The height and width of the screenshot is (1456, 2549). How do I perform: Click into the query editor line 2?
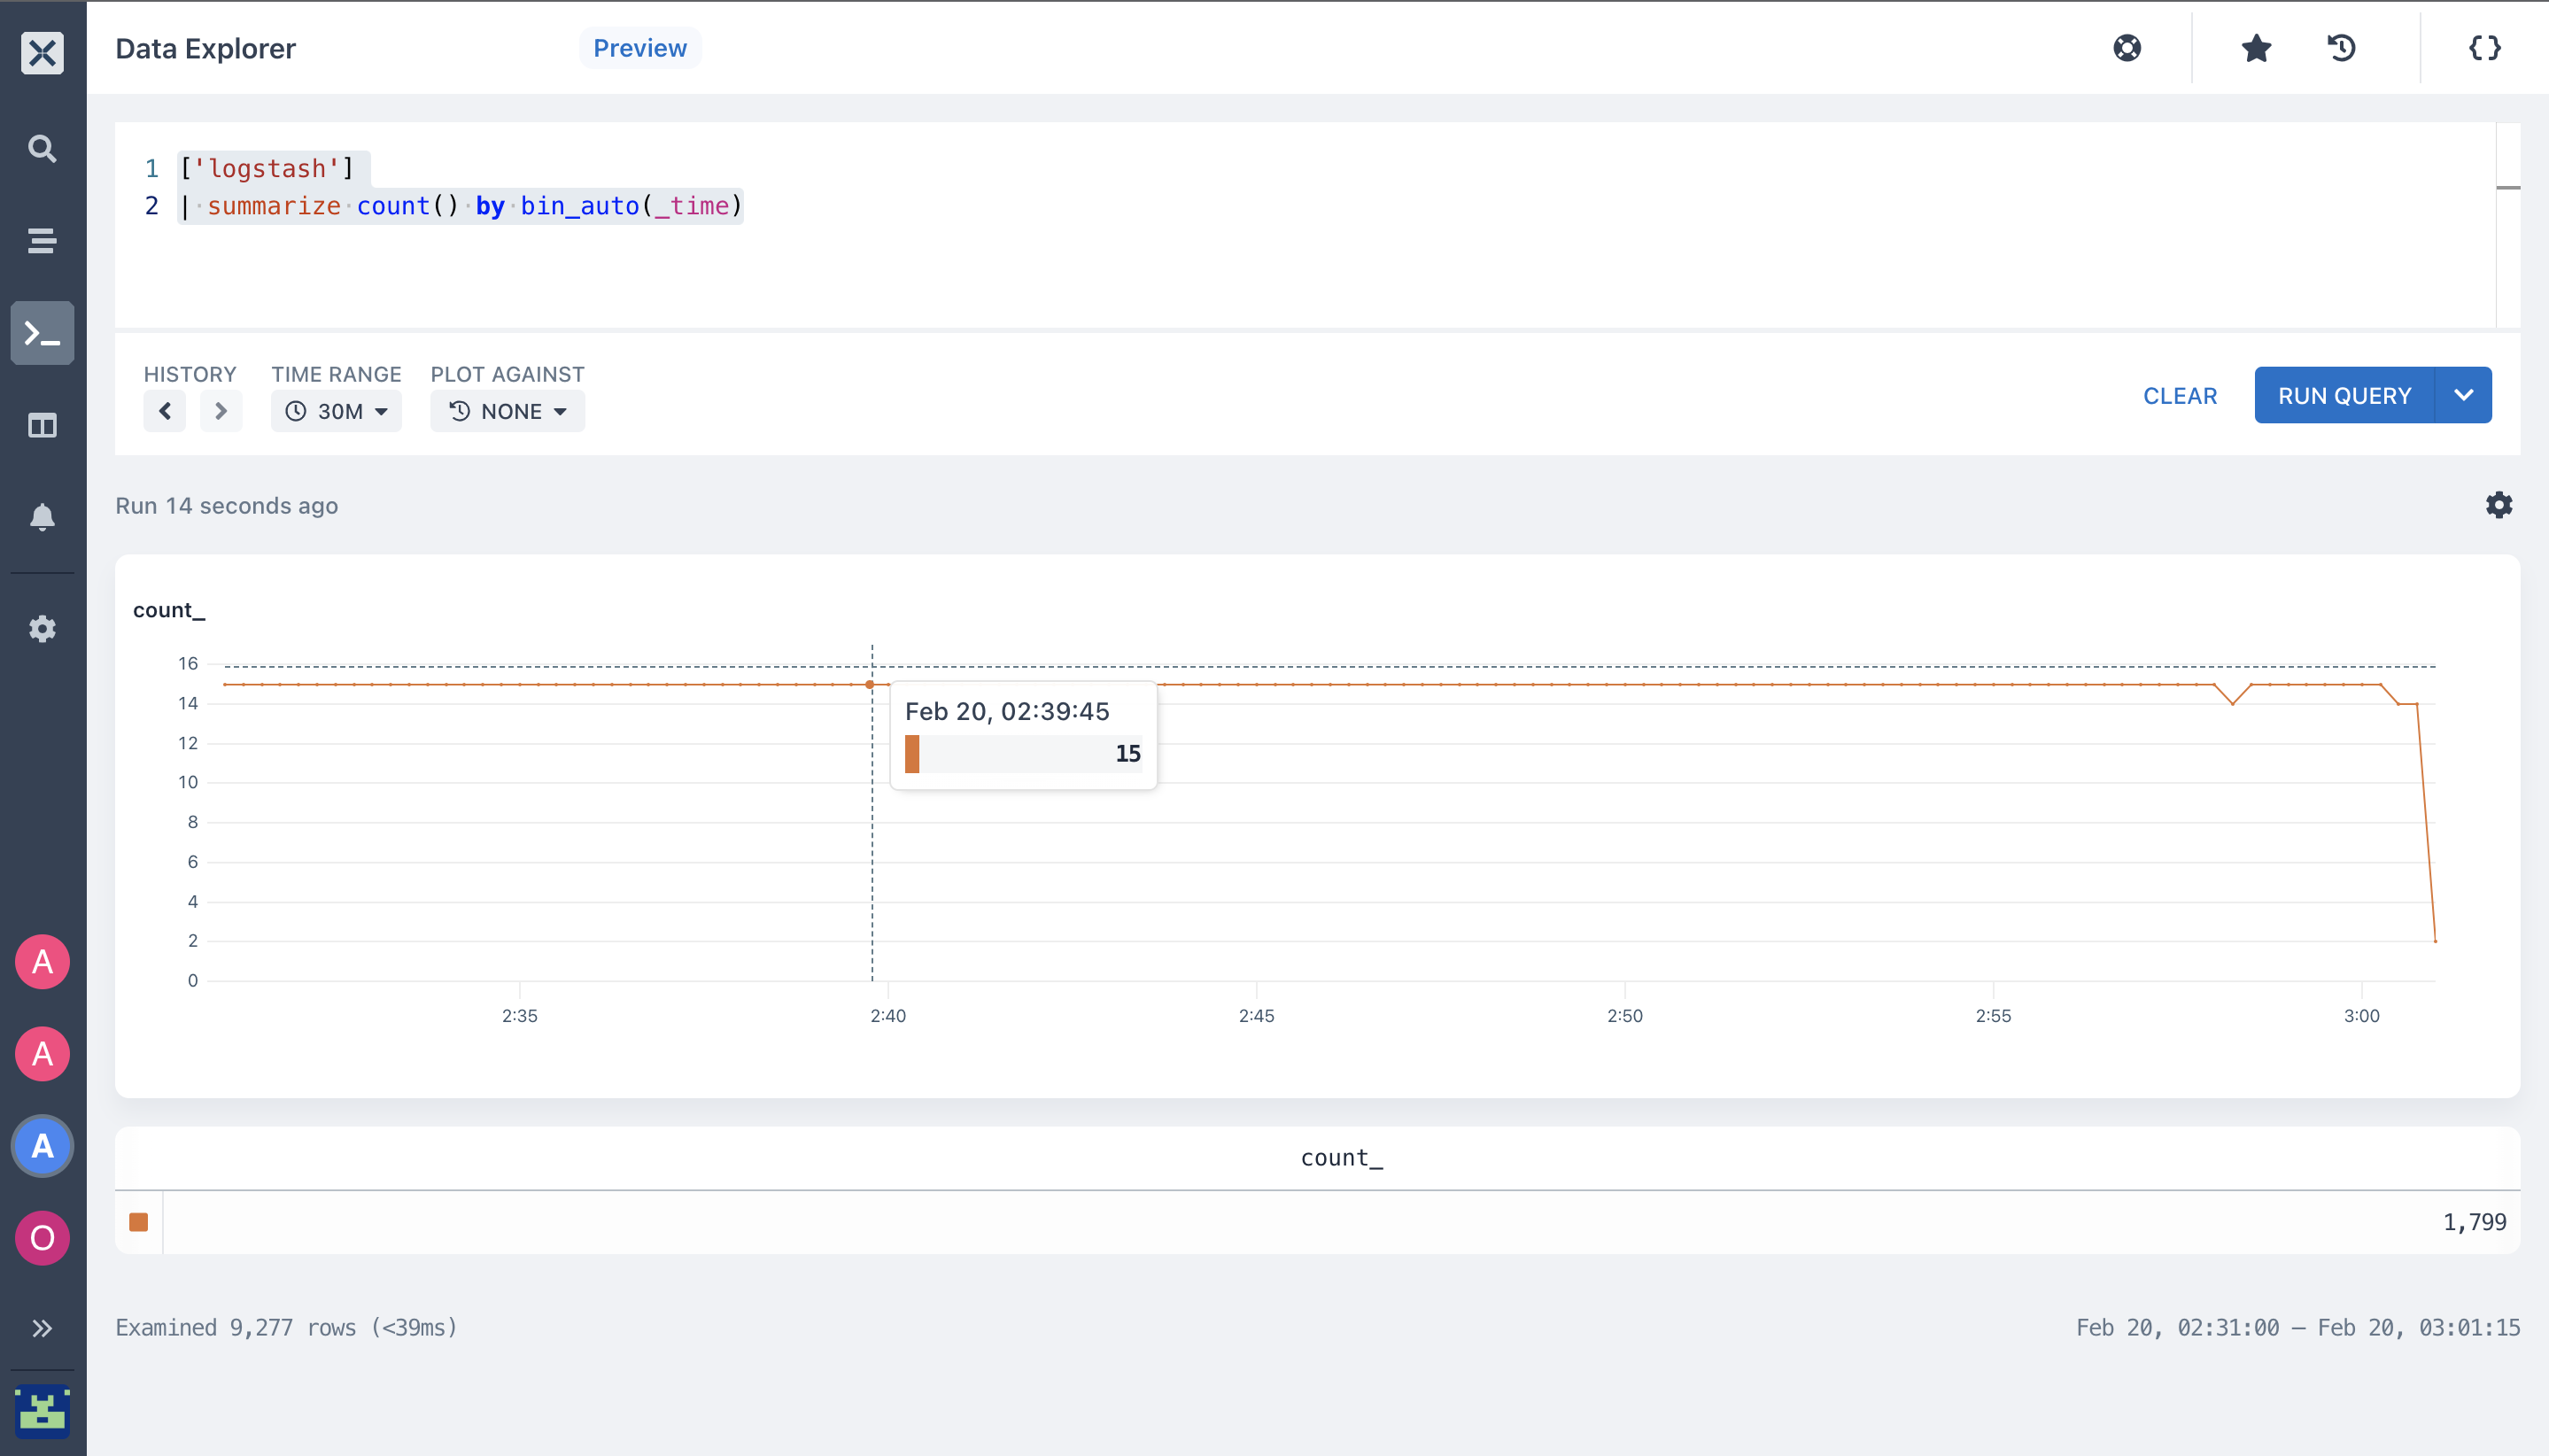tap(460, 206)
